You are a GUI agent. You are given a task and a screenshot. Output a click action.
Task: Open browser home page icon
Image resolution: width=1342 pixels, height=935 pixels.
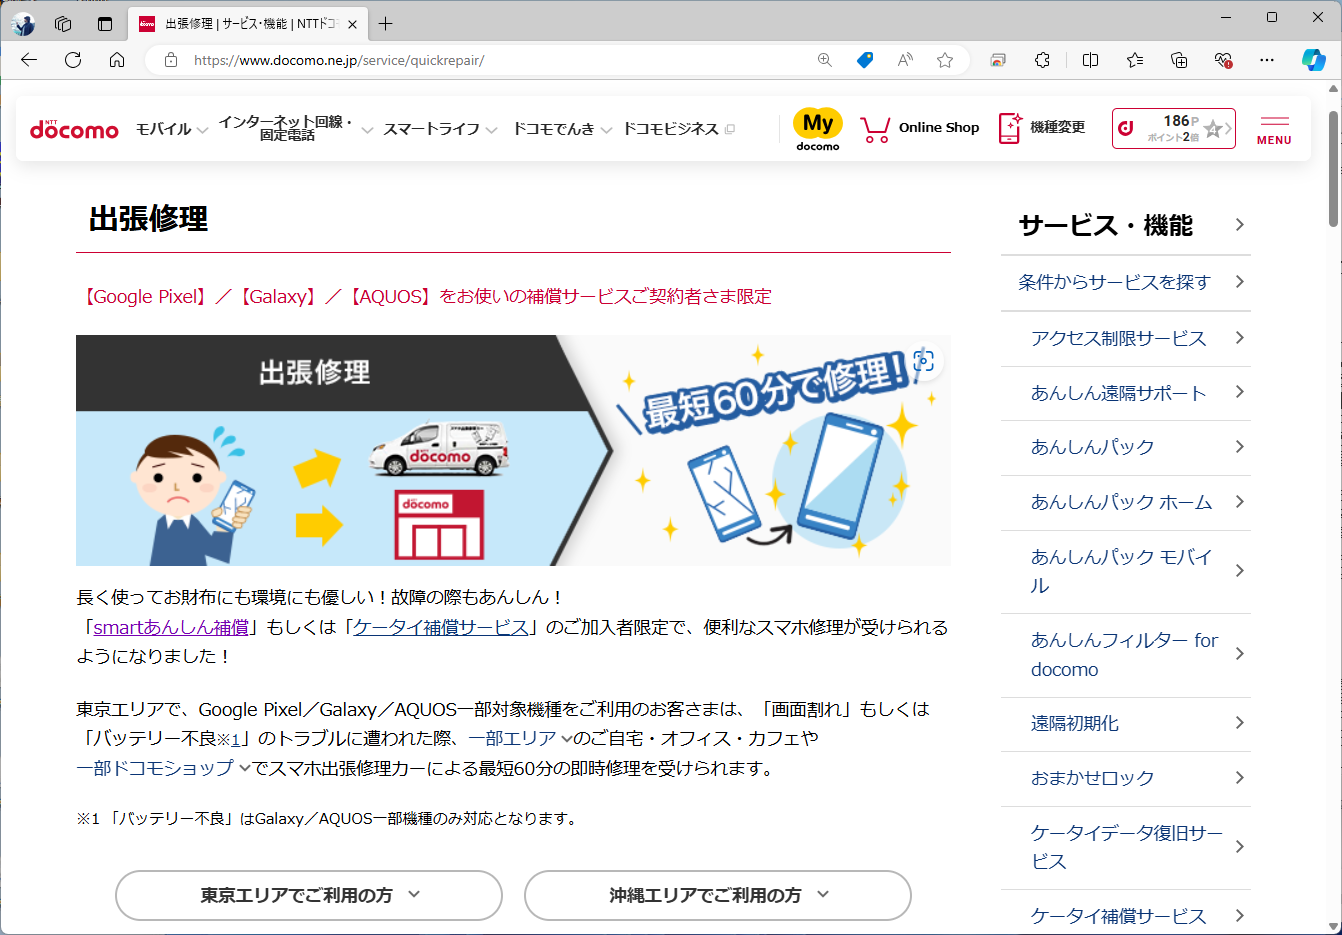click(117, 60)
